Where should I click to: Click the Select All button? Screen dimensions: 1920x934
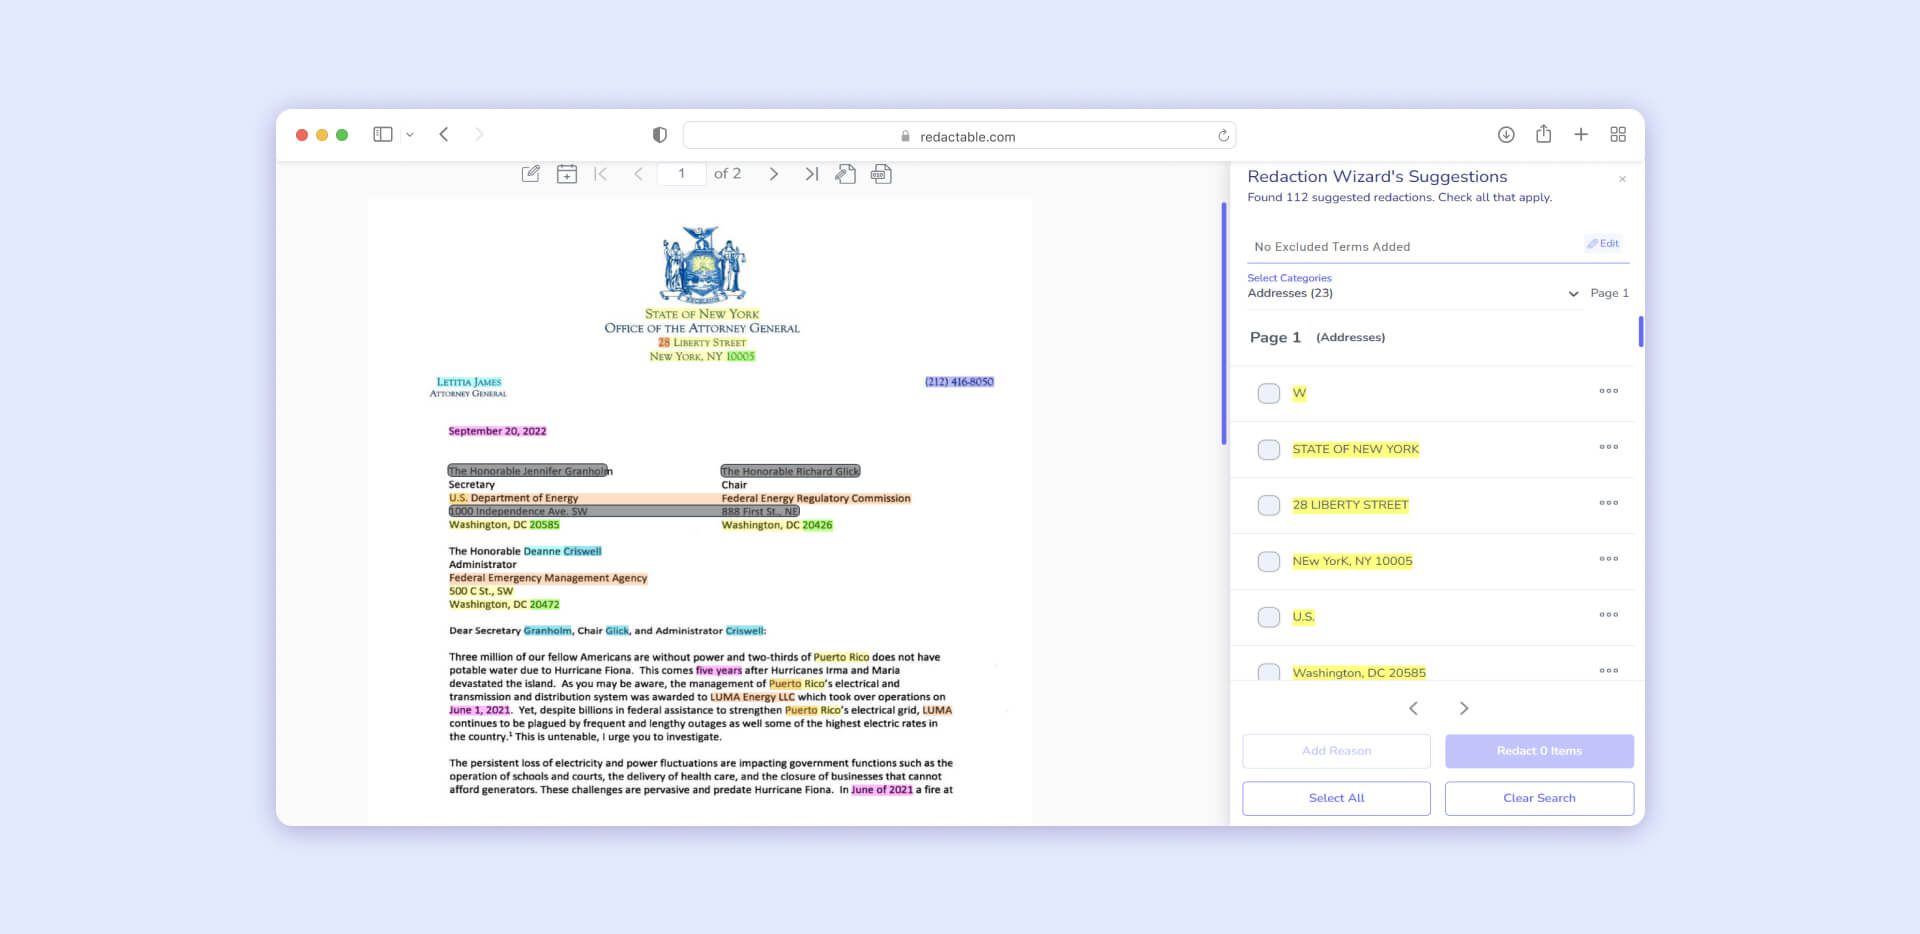coord(1336,798)
